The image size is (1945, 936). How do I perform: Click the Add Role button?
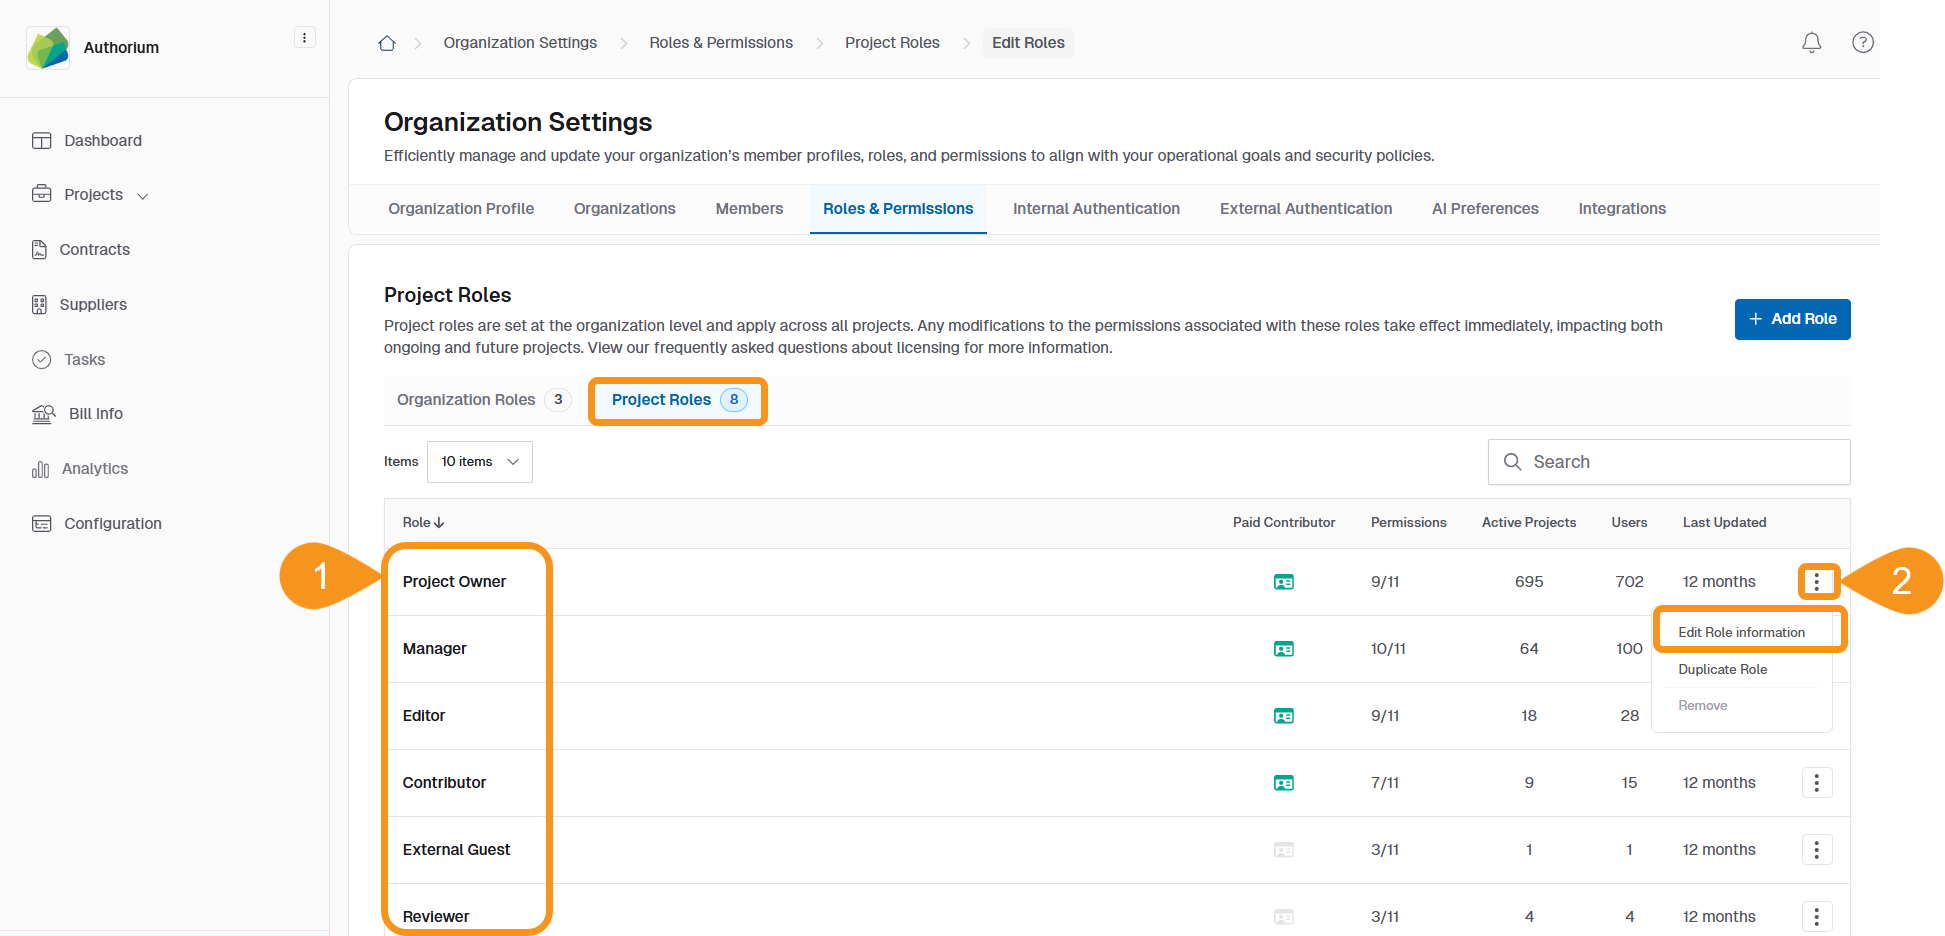(1792, 318)
